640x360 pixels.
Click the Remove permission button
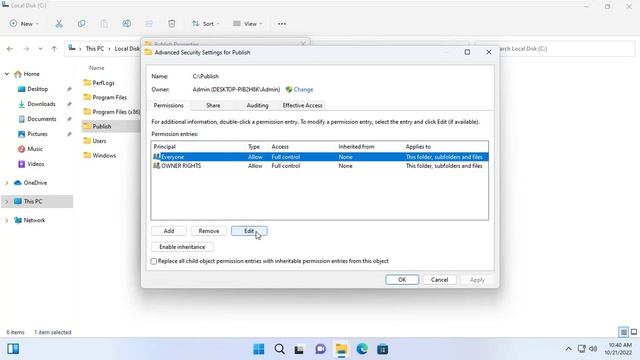(x=209, y=231)
